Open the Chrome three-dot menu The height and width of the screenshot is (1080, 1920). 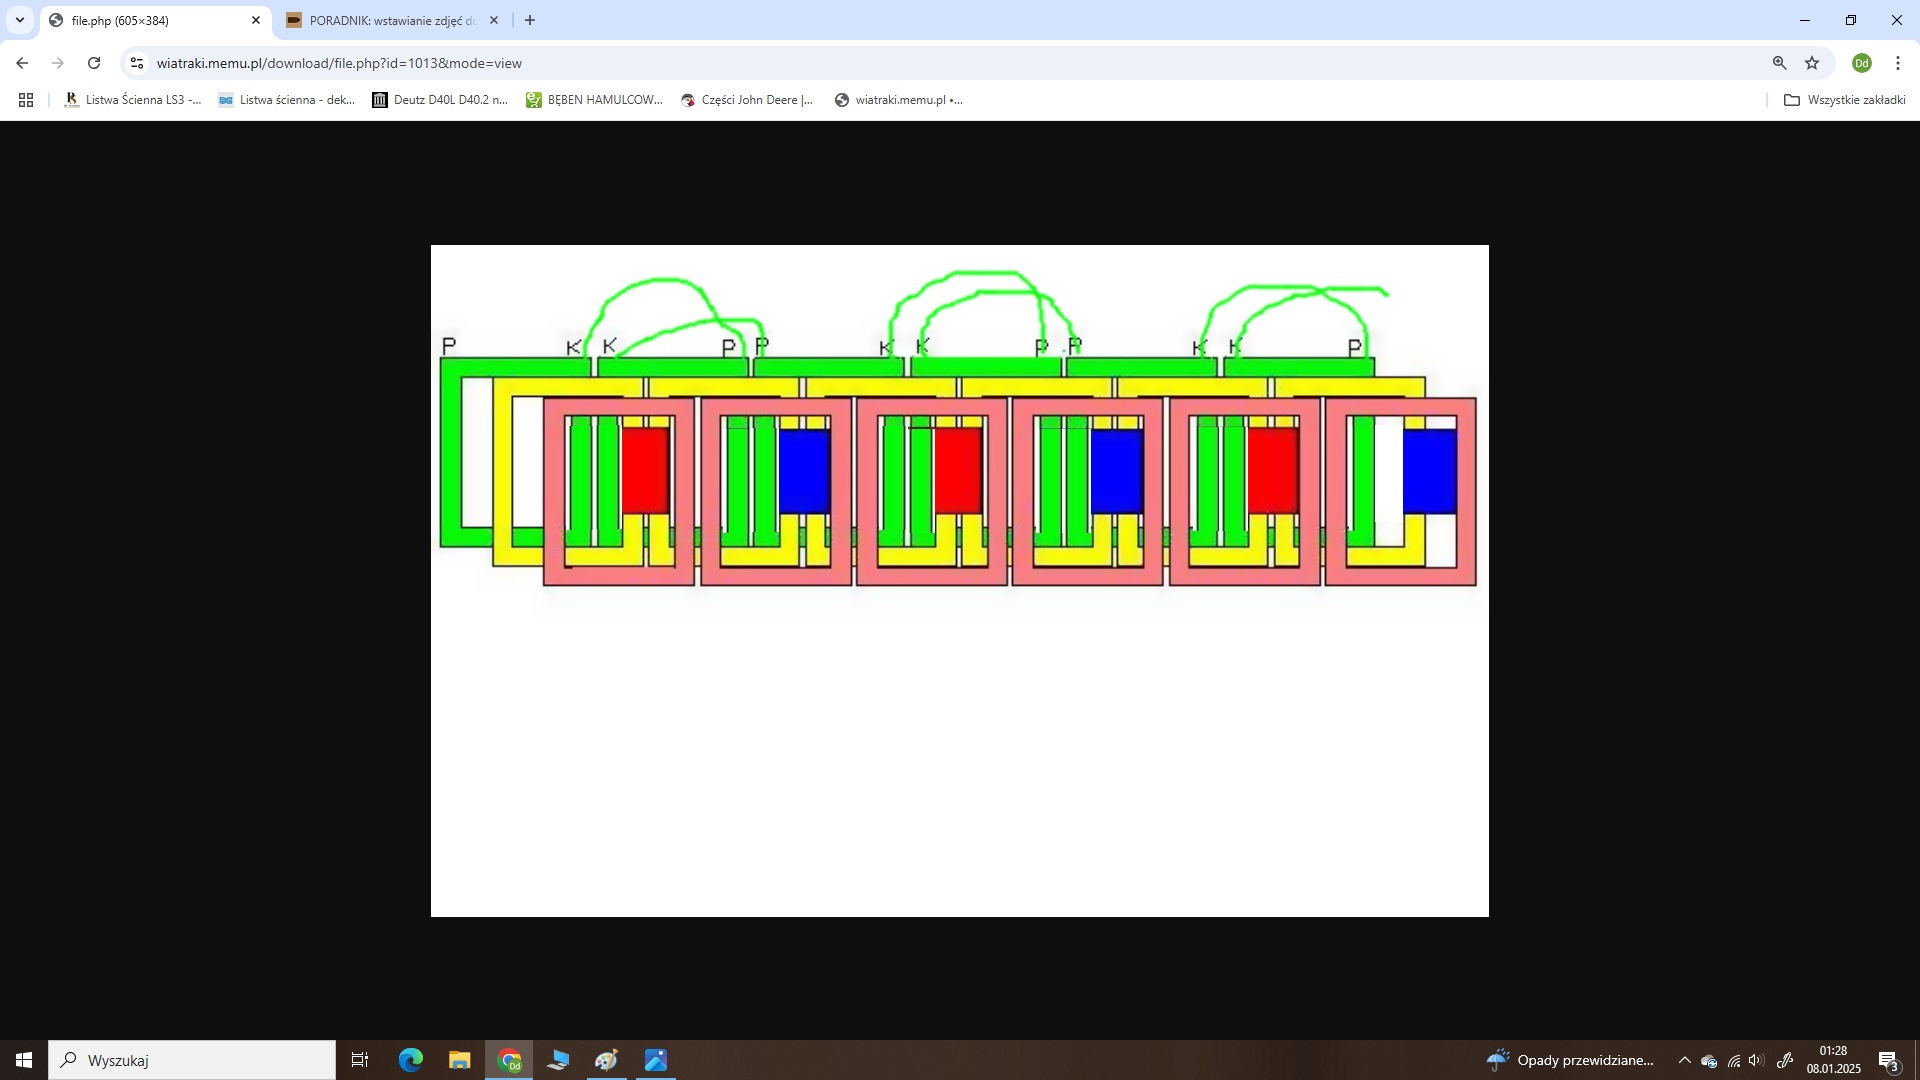pos(1897,63)
